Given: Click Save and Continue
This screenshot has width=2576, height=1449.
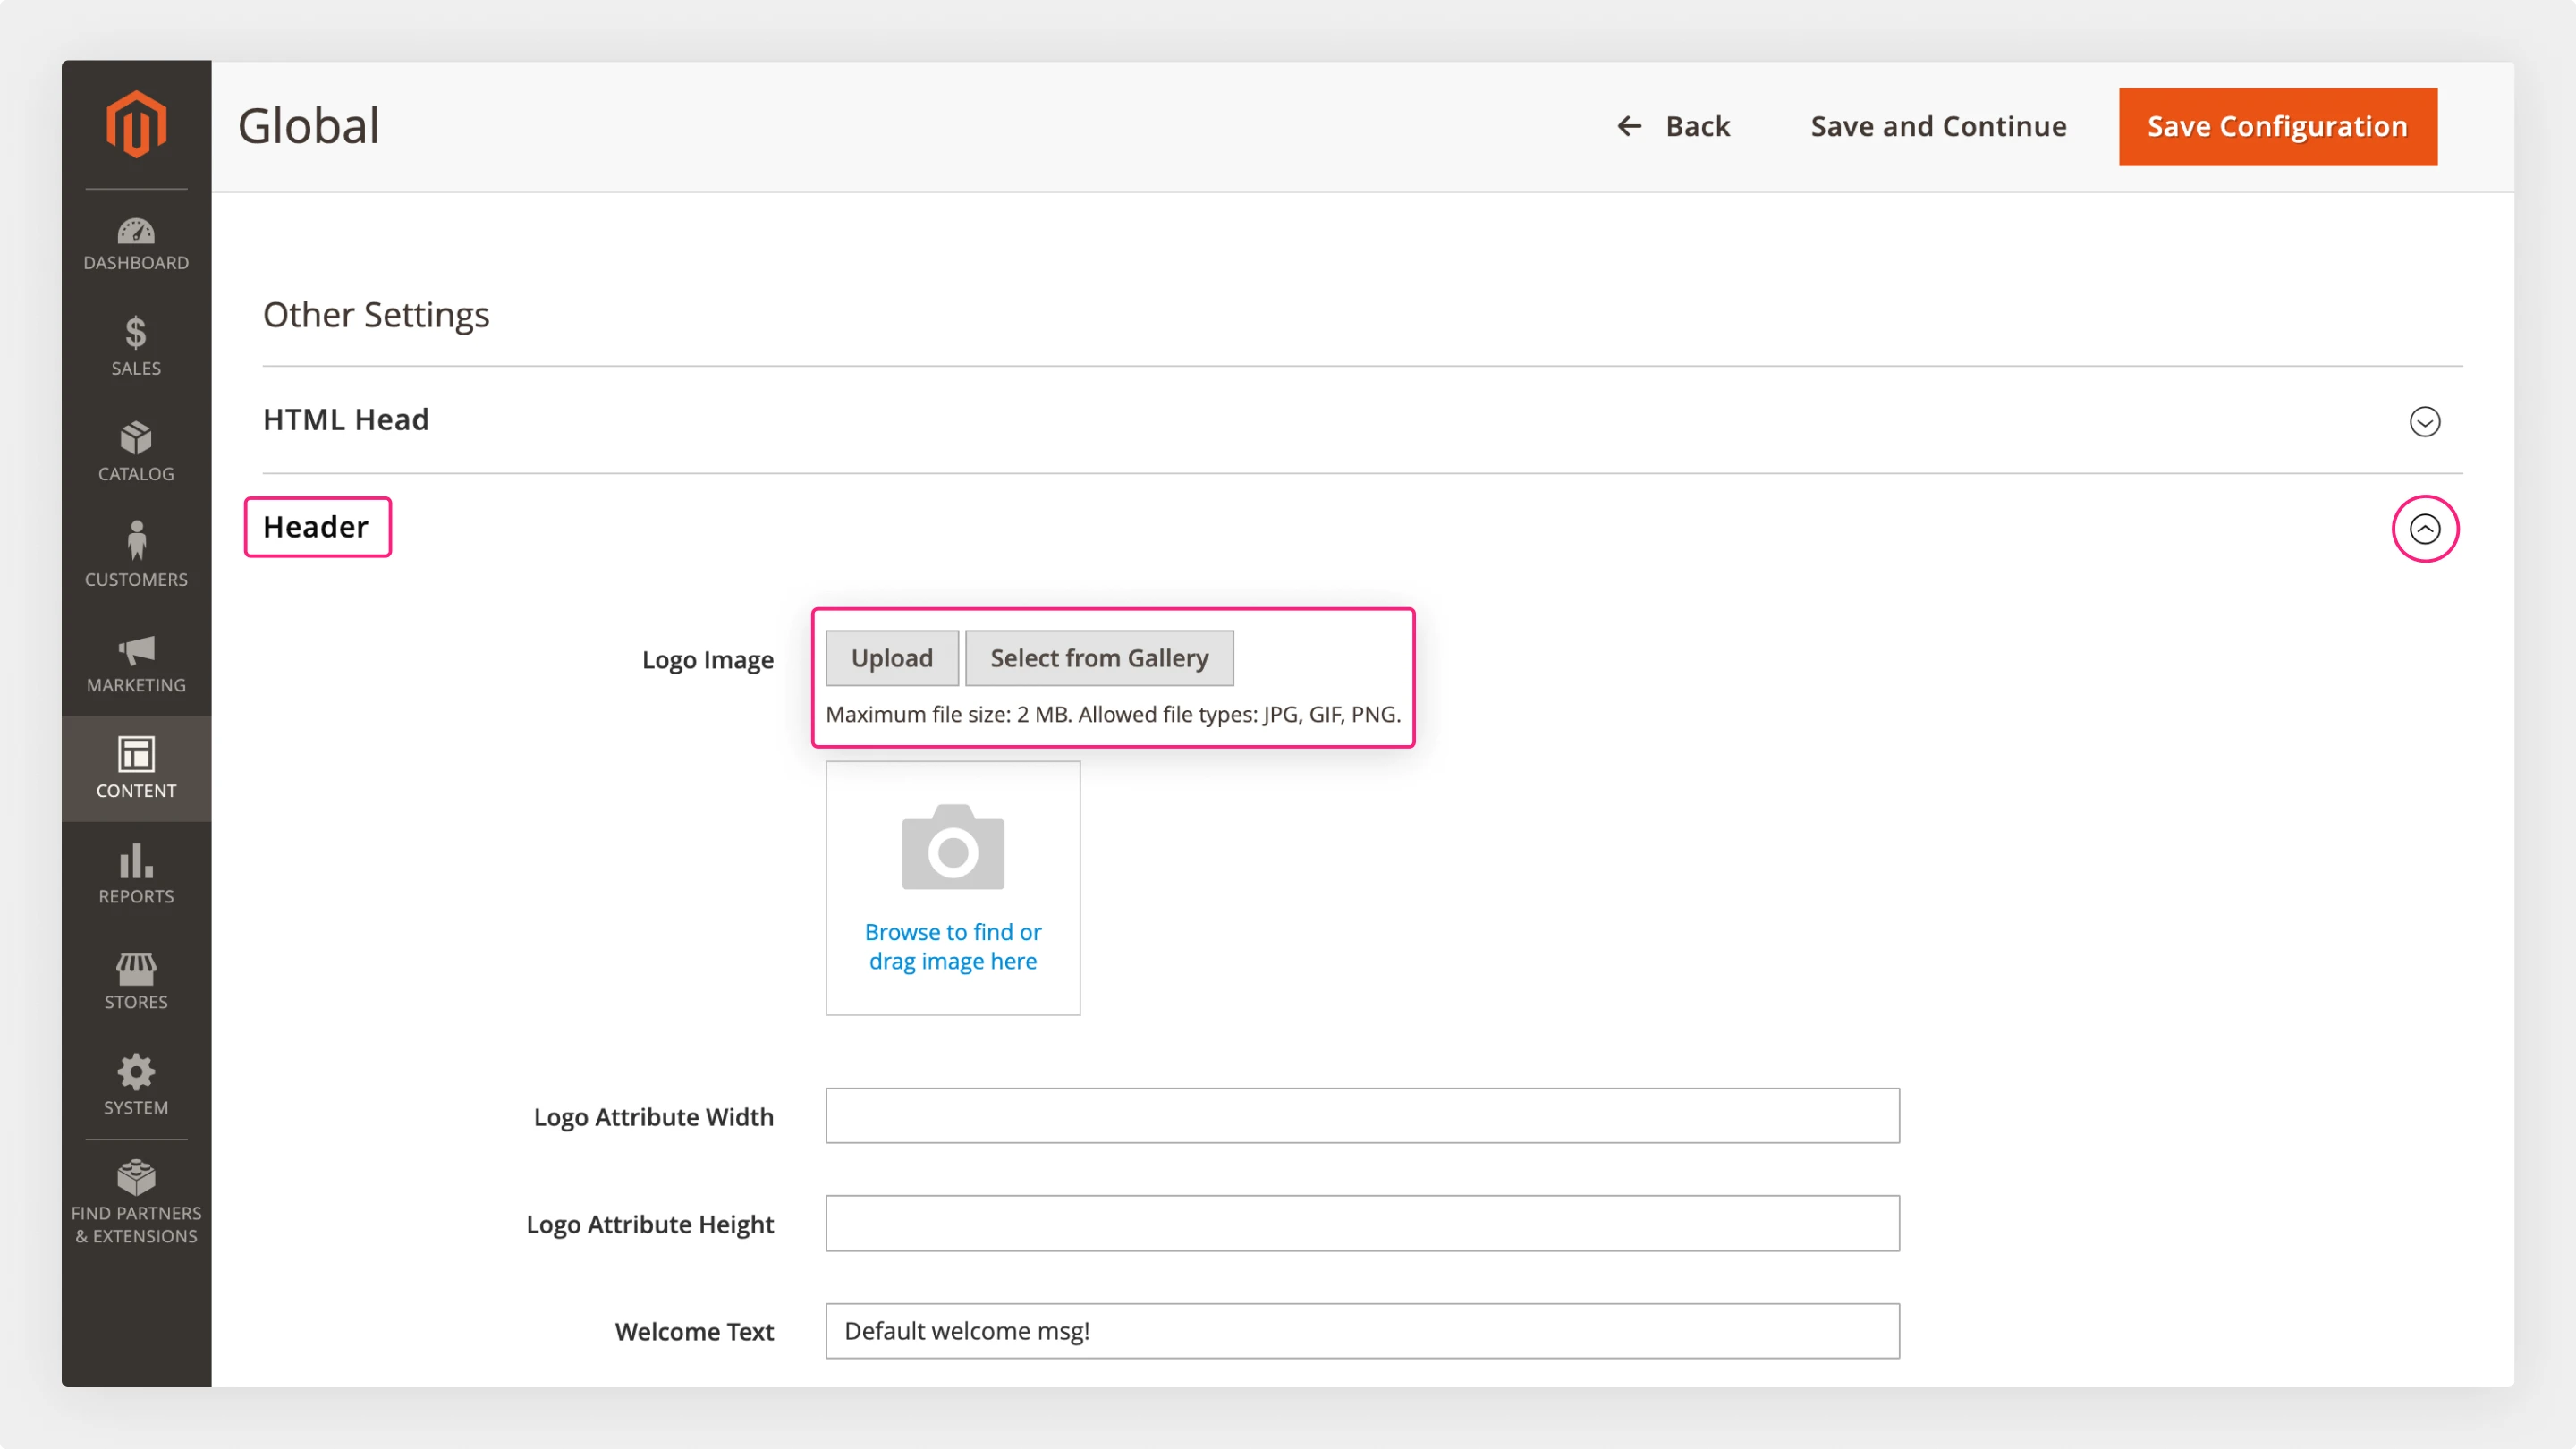Looking at the screenshot, I should pos(1938,127).
